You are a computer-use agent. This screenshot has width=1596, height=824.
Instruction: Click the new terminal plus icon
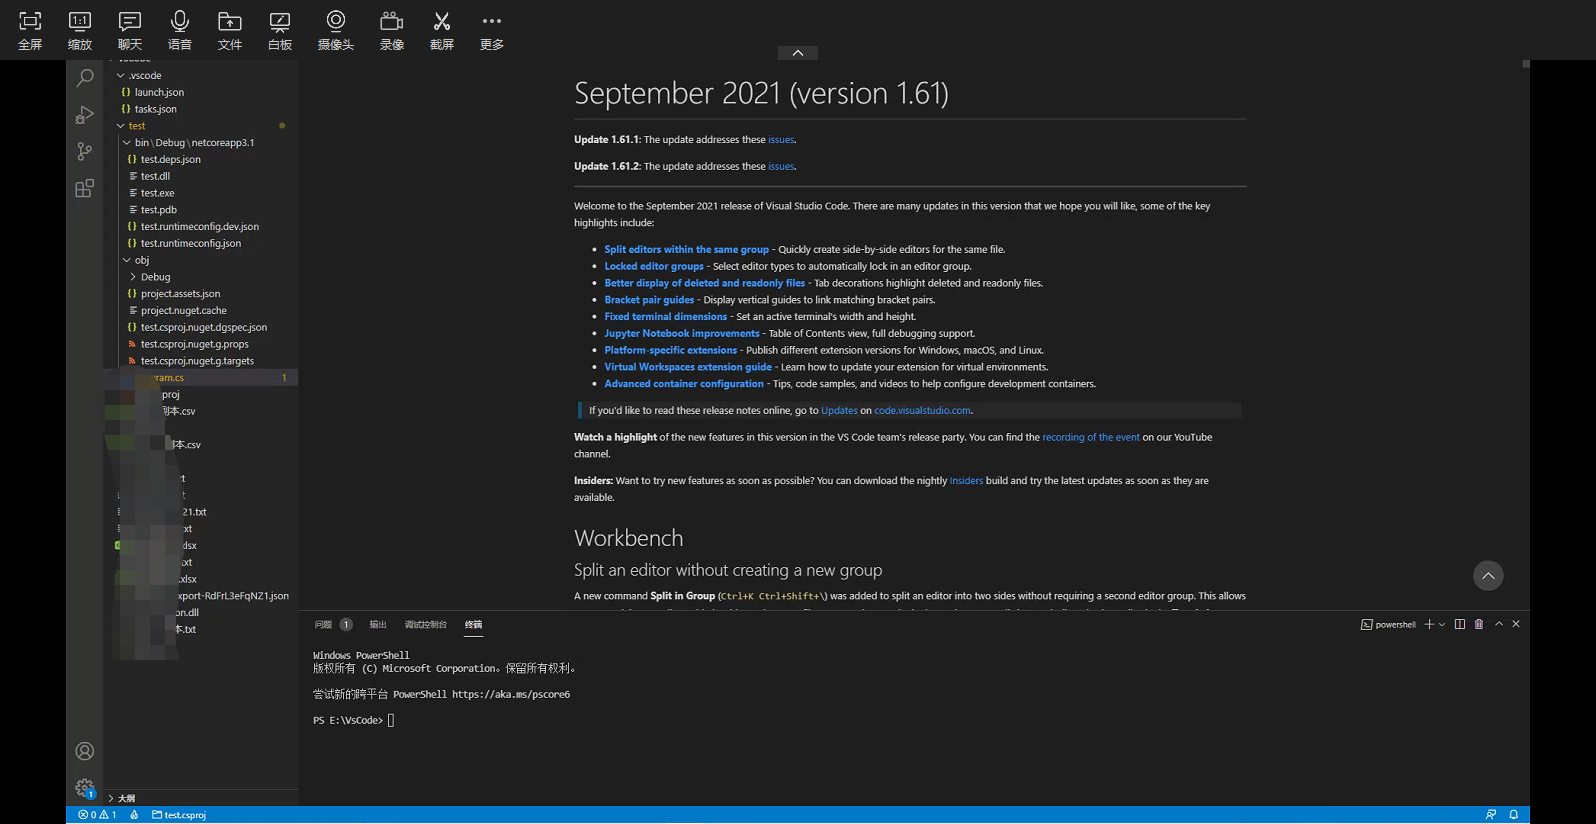coord(1429,624)
